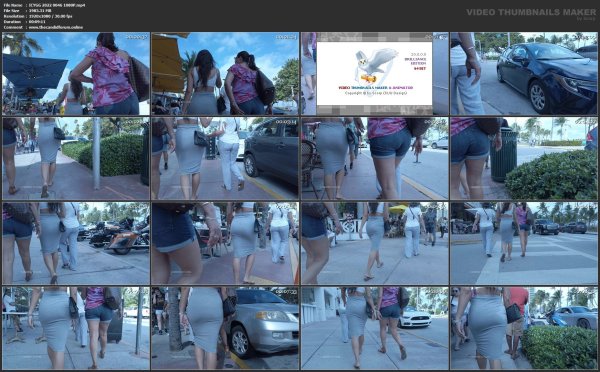600x372 pixels.
Task: Open thumbnail with green trash can and hedge
Action: point(524,158)
